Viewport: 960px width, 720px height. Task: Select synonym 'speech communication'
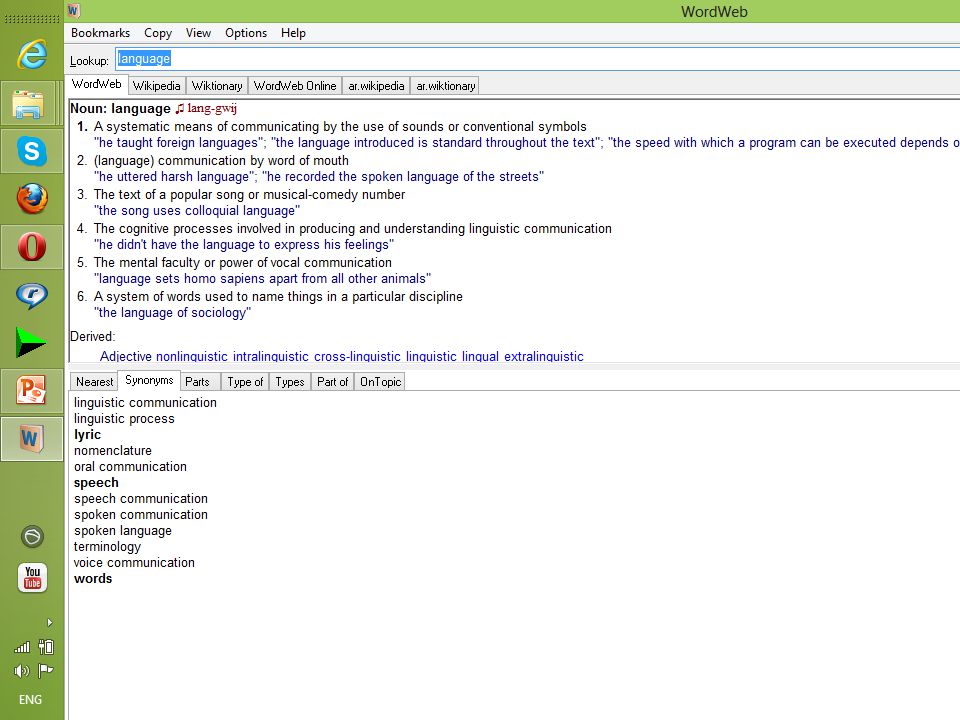pyautogui.click(x=141, y=498)
